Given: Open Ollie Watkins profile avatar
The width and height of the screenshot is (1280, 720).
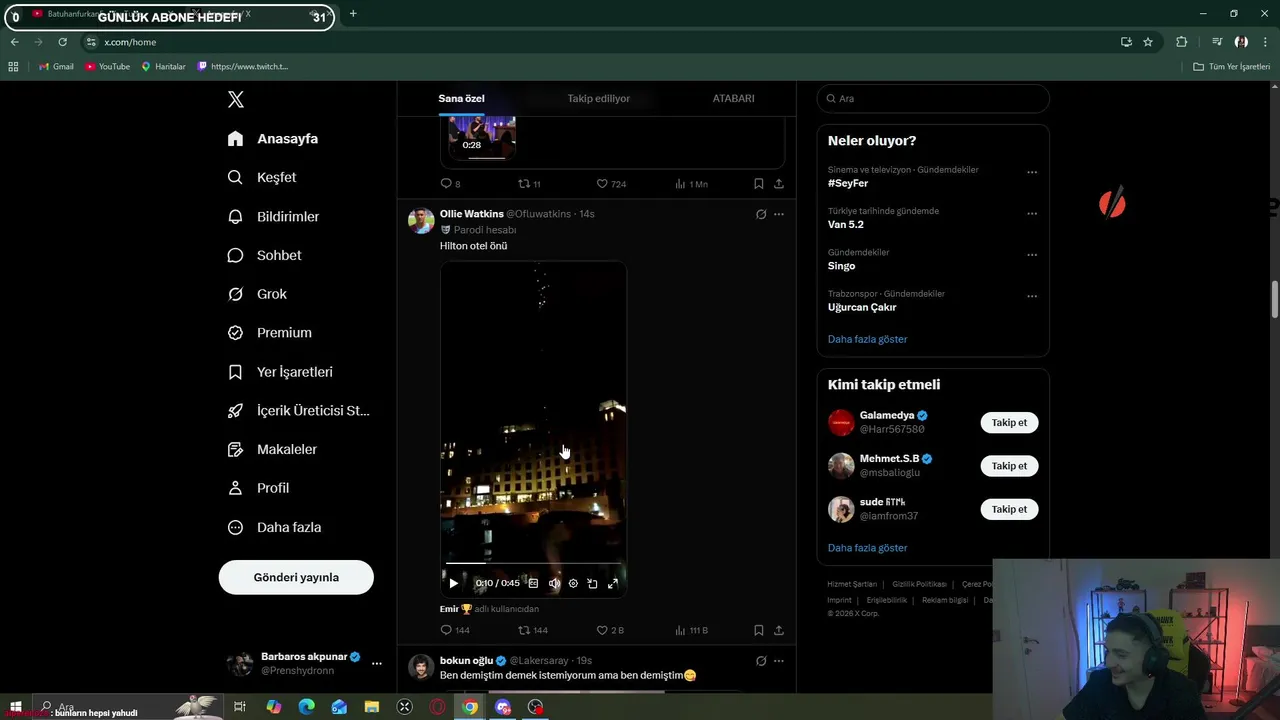Looking at the screenshot, I should pos(421,220).
